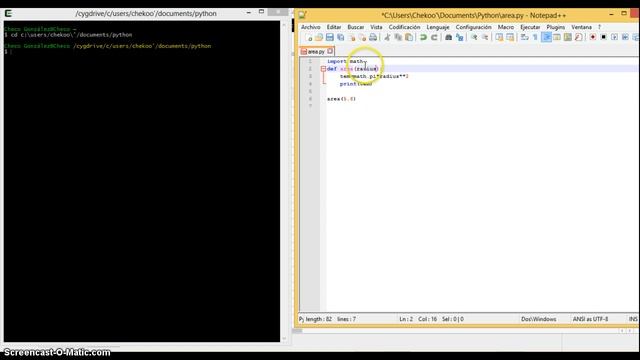Minimize the Cygwin terminal window
Screen dimensions: 640x360
point(249,13)
